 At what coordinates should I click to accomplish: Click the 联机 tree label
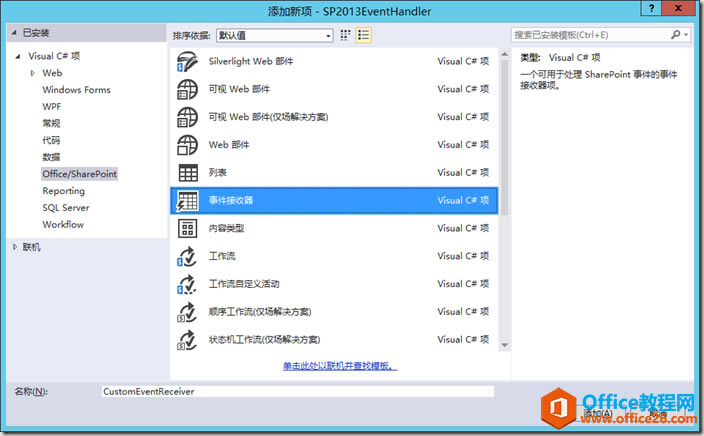tap(31, 247)
